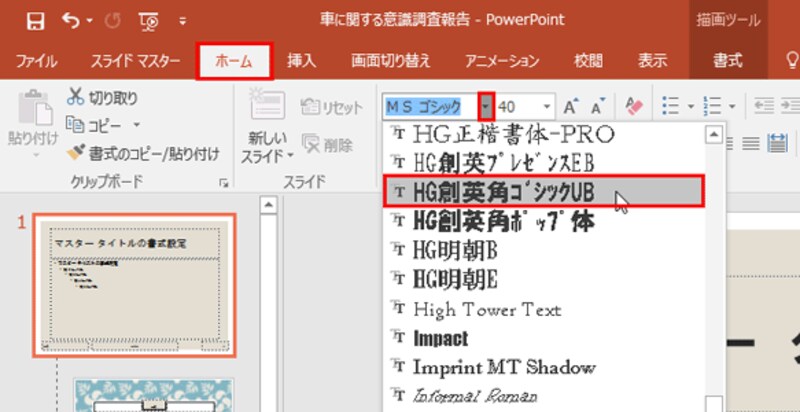The height and width of the screenshot is (412, 800).
Task: Click the 削除 button
Action: (328, 145)
